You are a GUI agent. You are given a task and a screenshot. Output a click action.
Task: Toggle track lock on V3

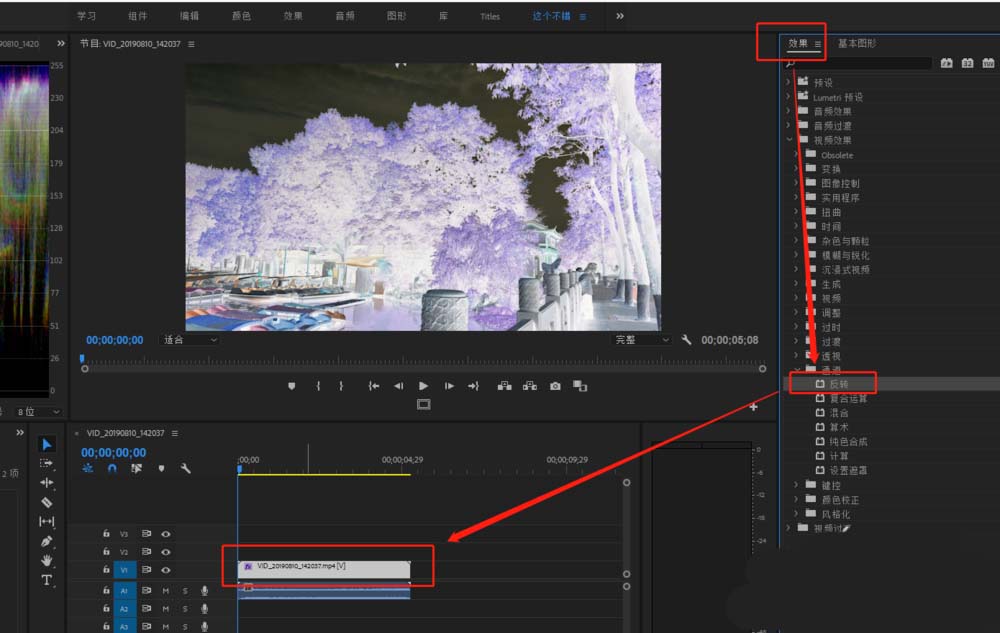pyautogui.click(x=106, y=534)
